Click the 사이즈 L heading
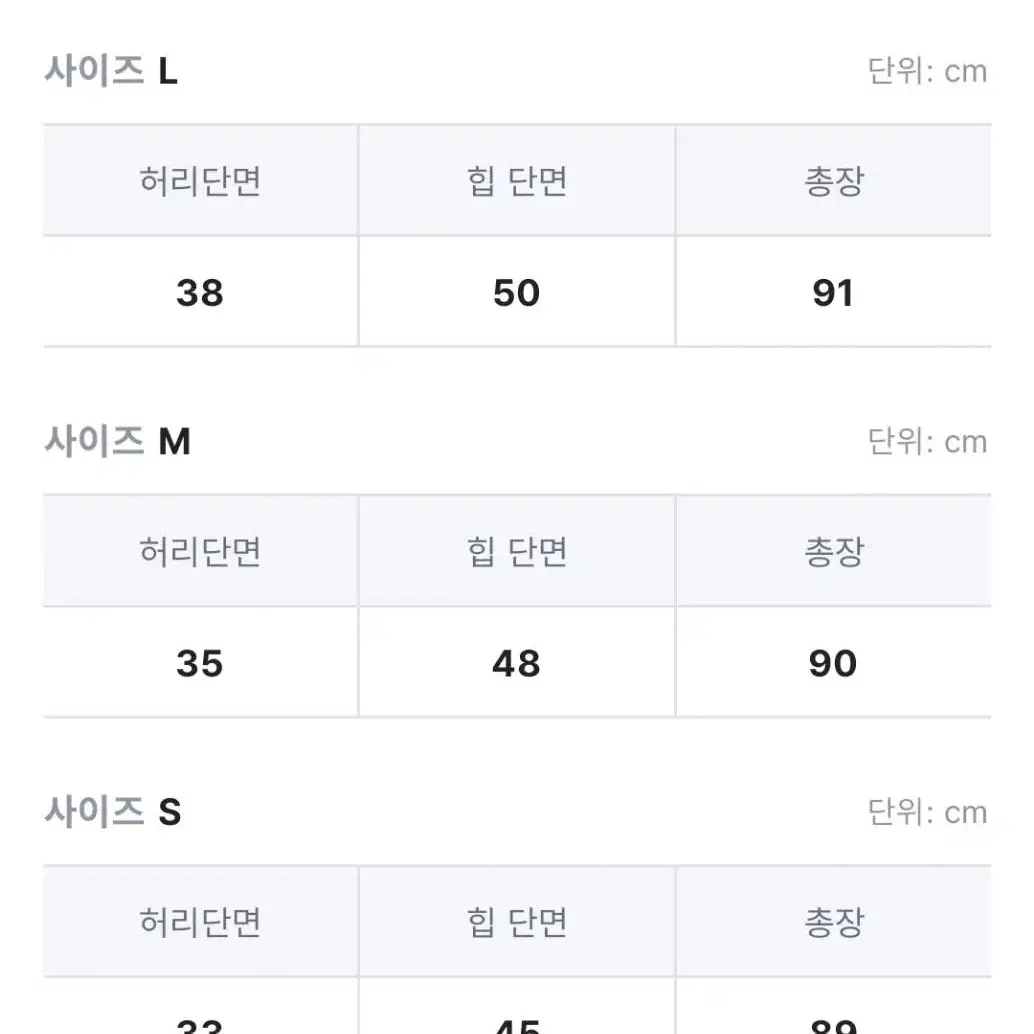The width and height of the screenshot is (1034, 1034). [x=111, y=71]
